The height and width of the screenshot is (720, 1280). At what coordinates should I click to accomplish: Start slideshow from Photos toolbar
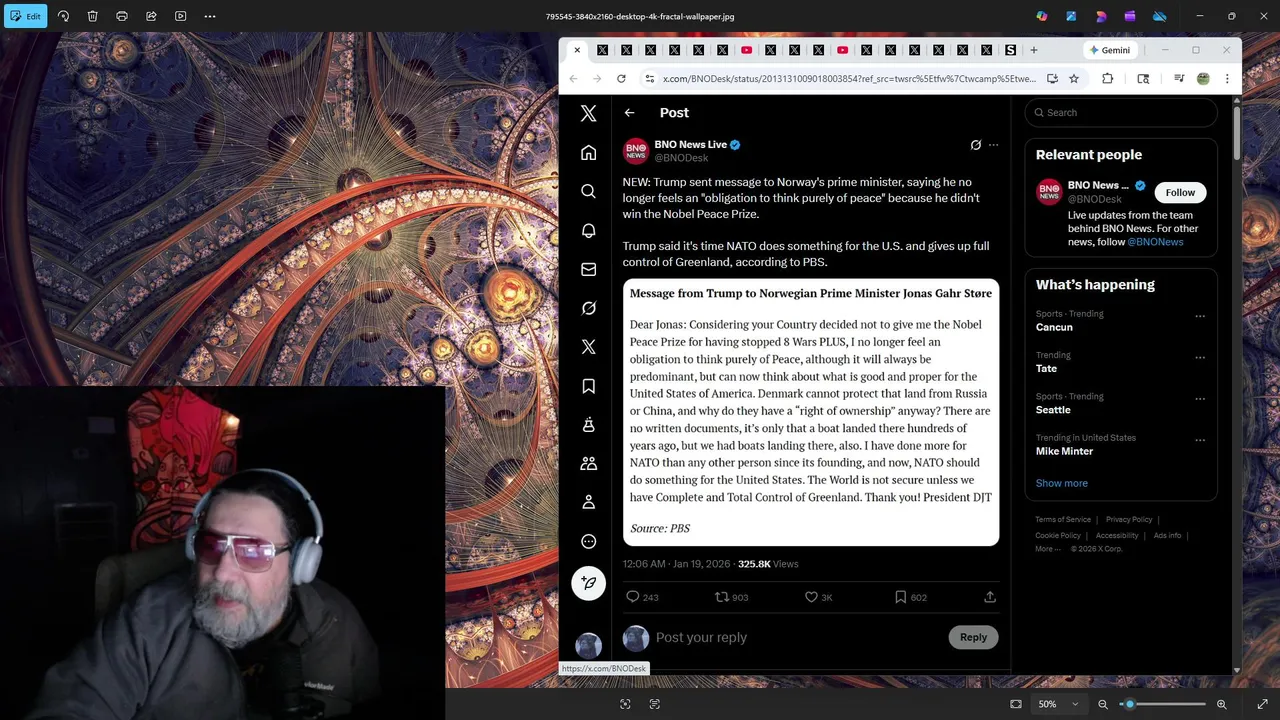pos(180,16)
